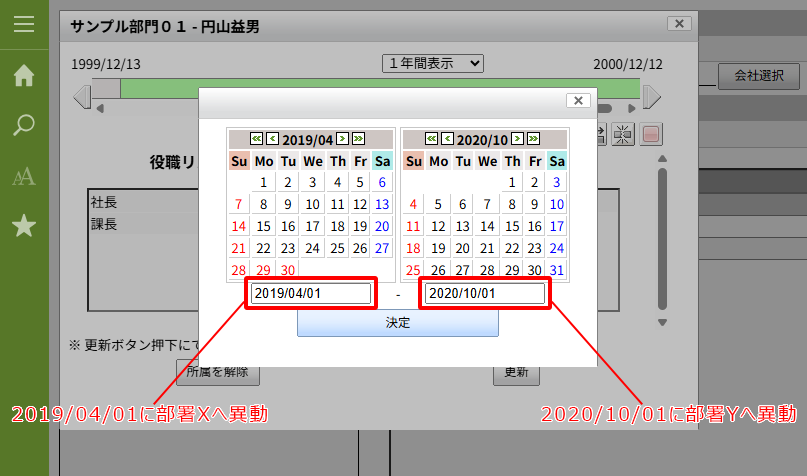Select day 15 in the 2019/04 calendar
Screen dimensions: 807x476
263,226
